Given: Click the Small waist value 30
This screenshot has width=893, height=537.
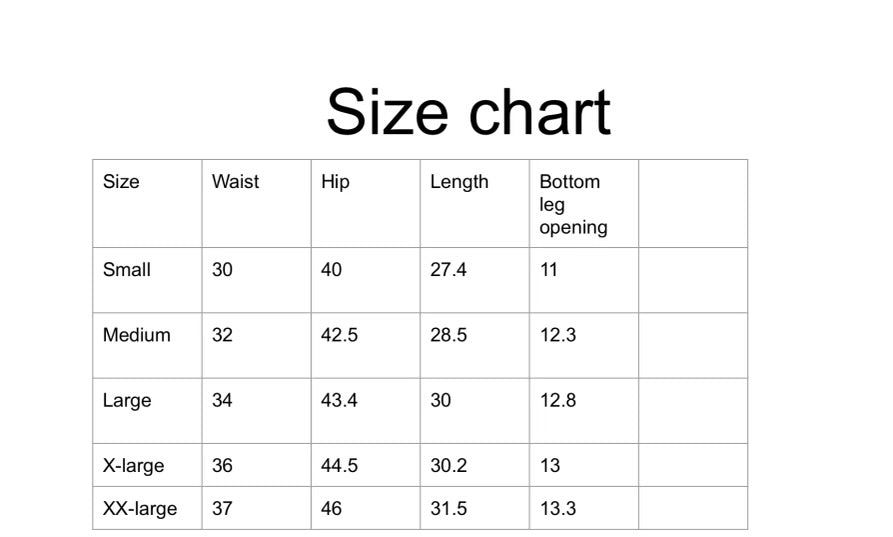Looking at the screenshot, I should [x=222, y=270].
